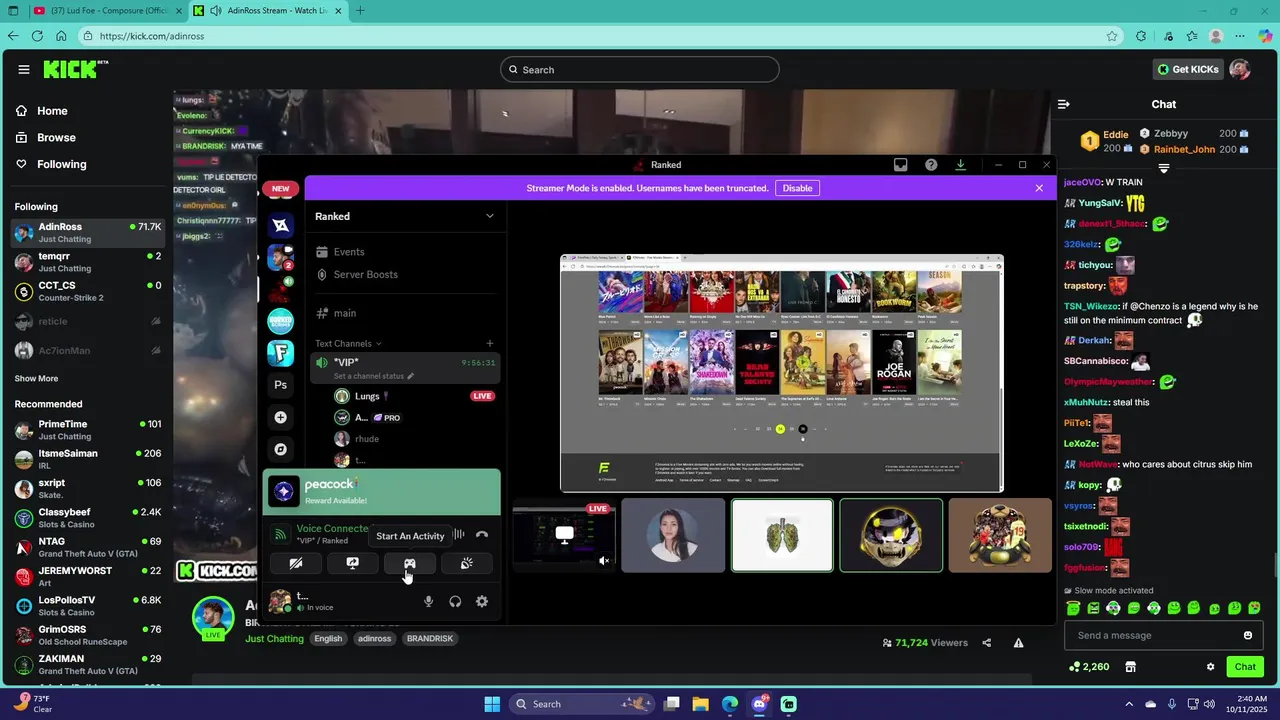
Task: Deafen with the Discord headphones icon
Action: [x=455, y=601]
